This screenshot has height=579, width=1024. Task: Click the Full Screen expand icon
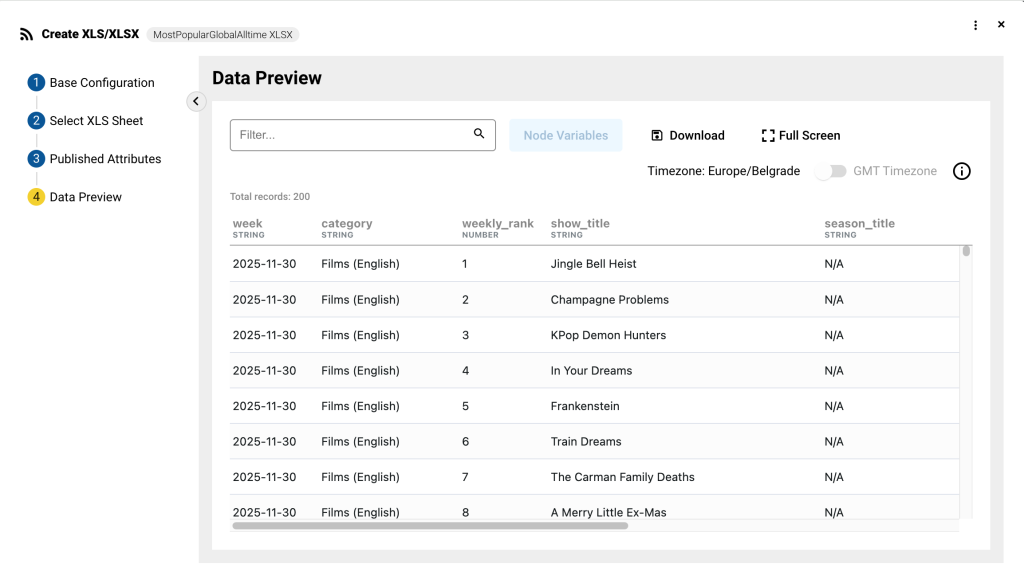(x=768, y=136)
